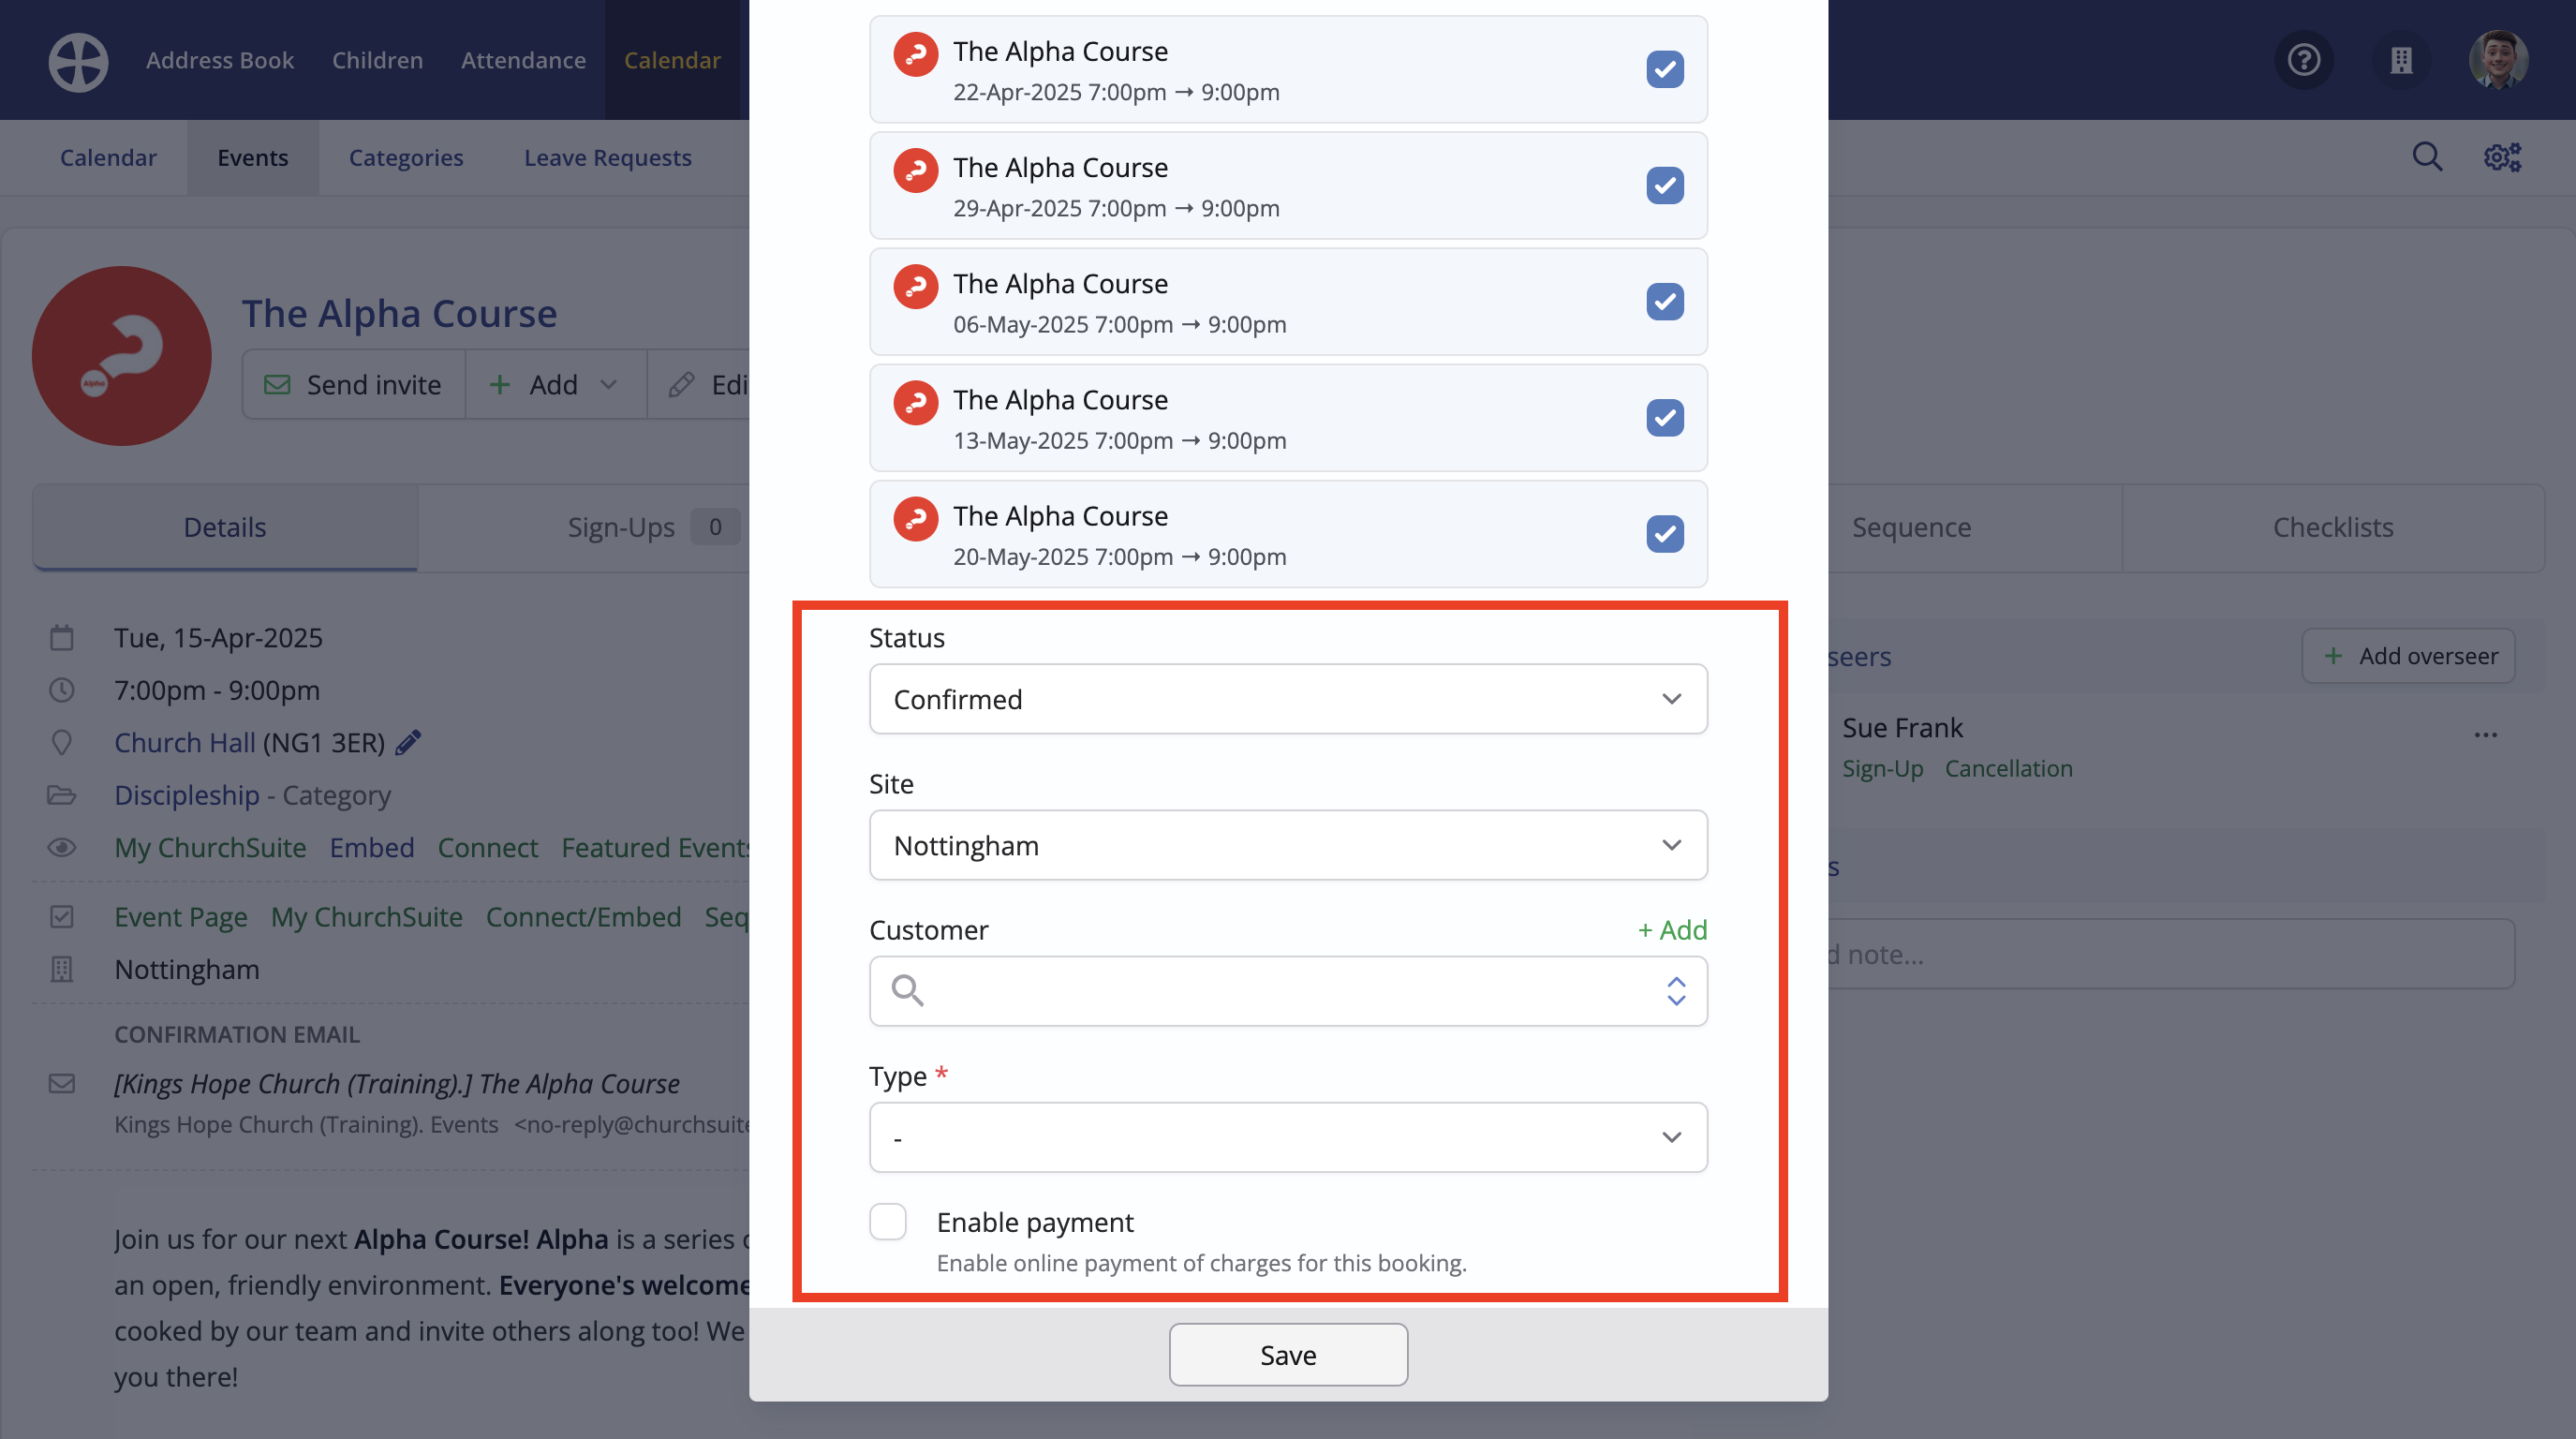Viewport: 2576px width, 1439px height.
Task: Click the Save button
Action: [1288, 1355]
